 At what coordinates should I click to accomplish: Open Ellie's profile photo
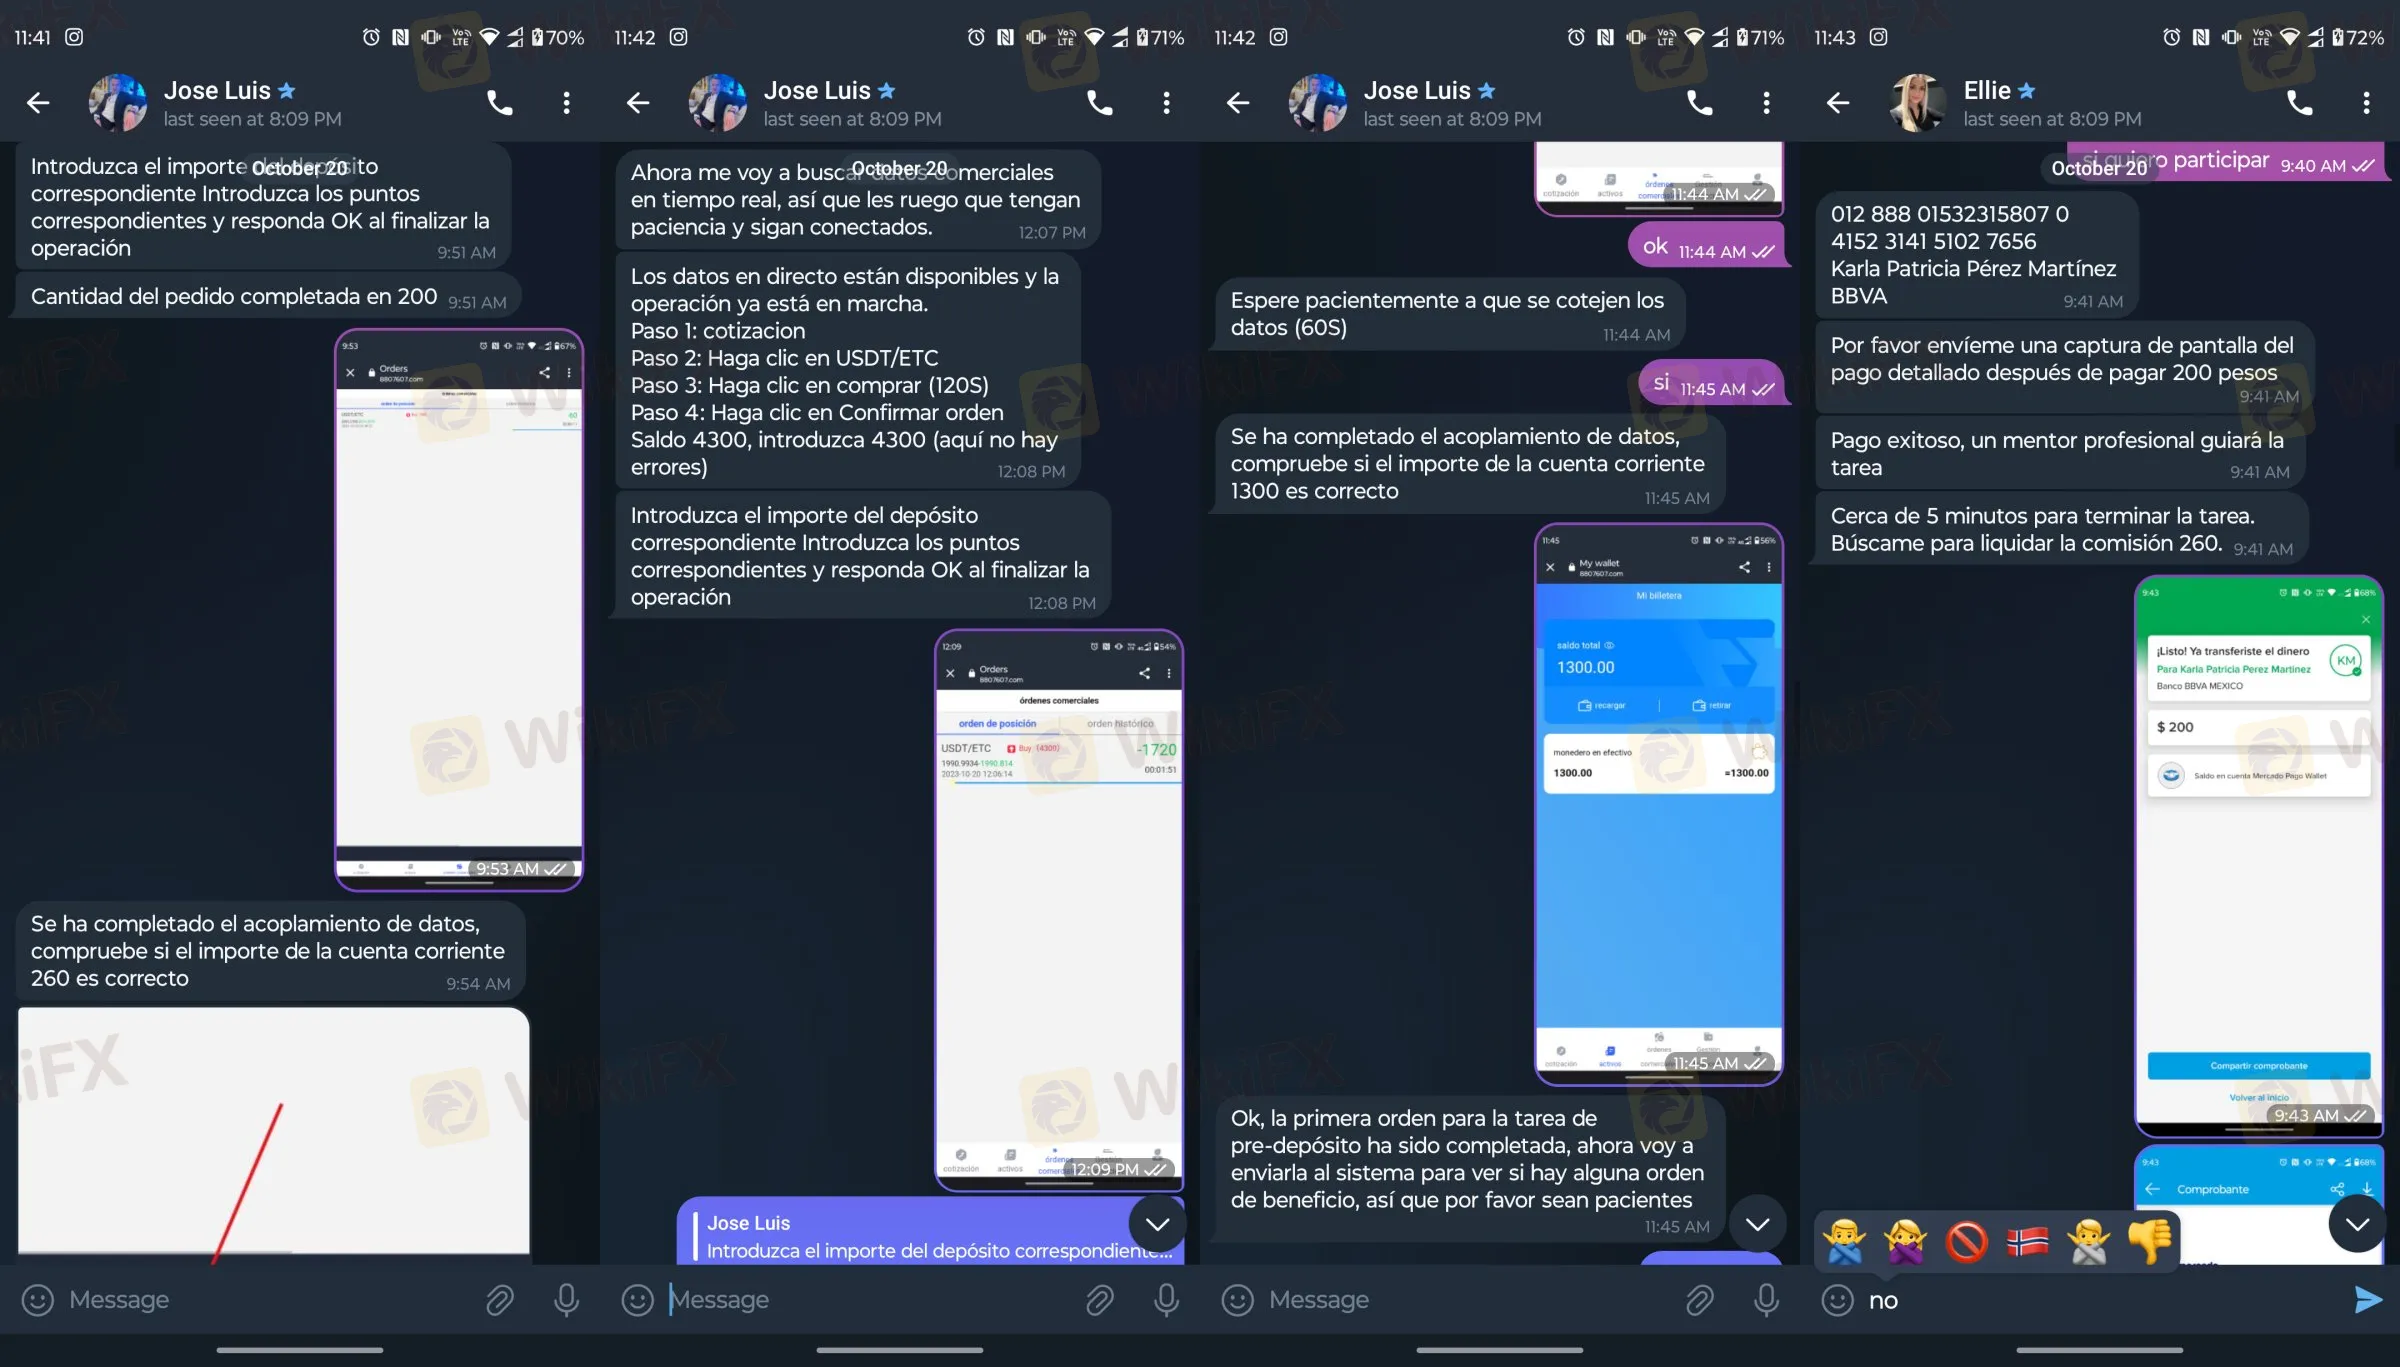pyautogui.click(x=1918, y=102)
